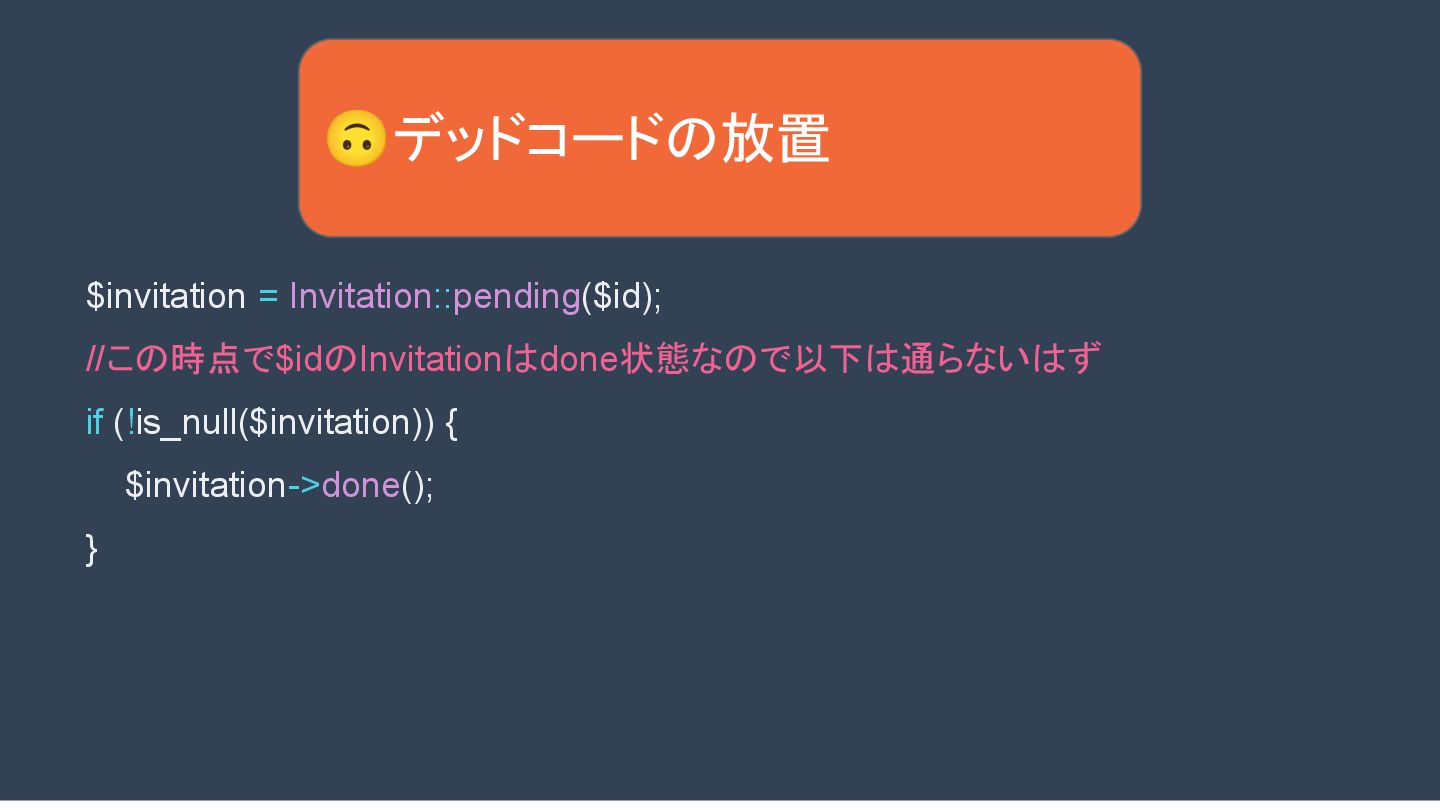The width and height of the screenshot is (1440, 810).
Task: Select the cyan equals sign operator
Action: (x=268, y=297)
